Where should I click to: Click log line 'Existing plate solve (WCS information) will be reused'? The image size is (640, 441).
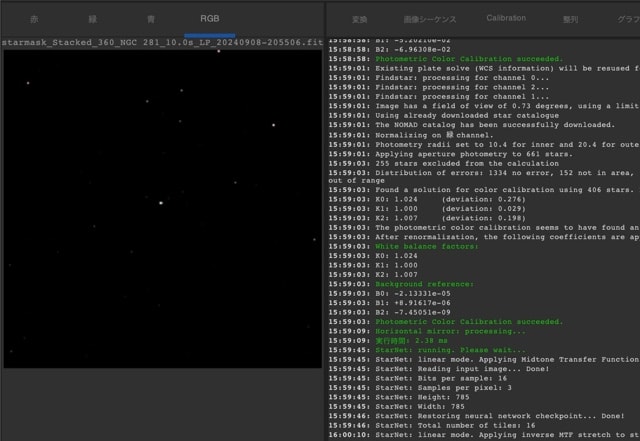coord(484,68)
